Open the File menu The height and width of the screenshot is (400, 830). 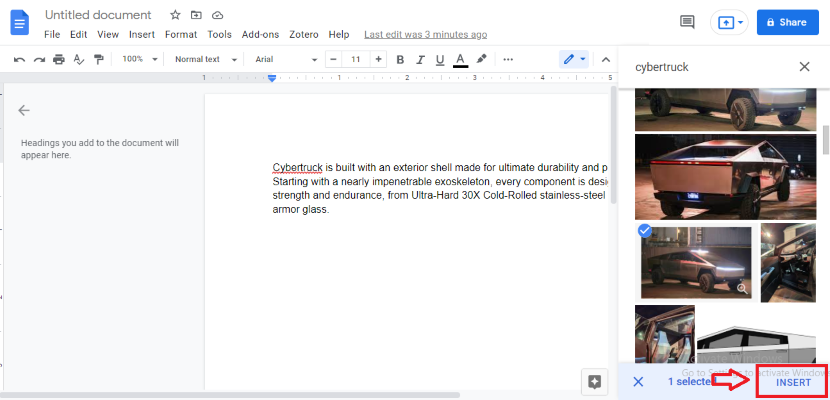[x=52, y=34]
